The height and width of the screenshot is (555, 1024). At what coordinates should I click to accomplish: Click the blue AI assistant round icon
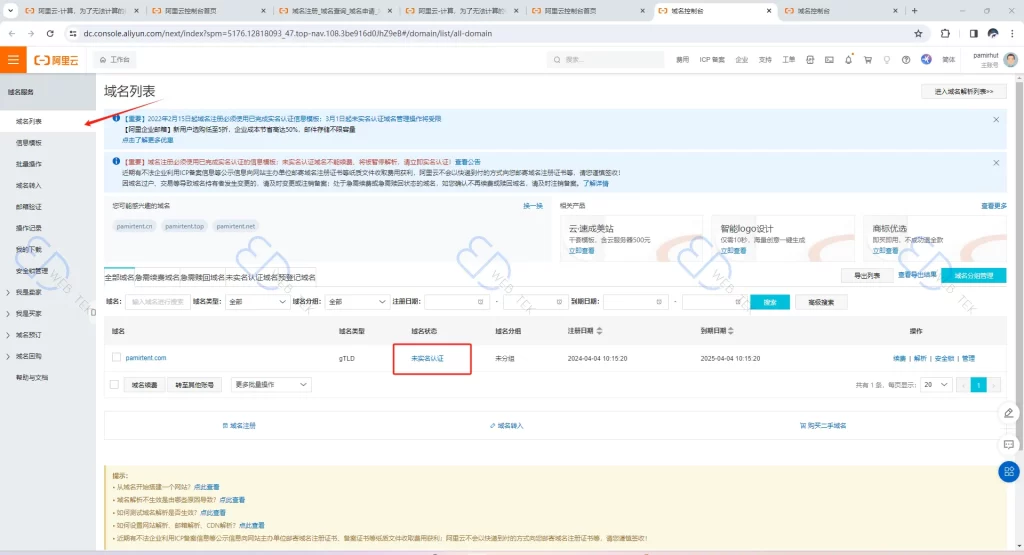(x=926, y=59)
